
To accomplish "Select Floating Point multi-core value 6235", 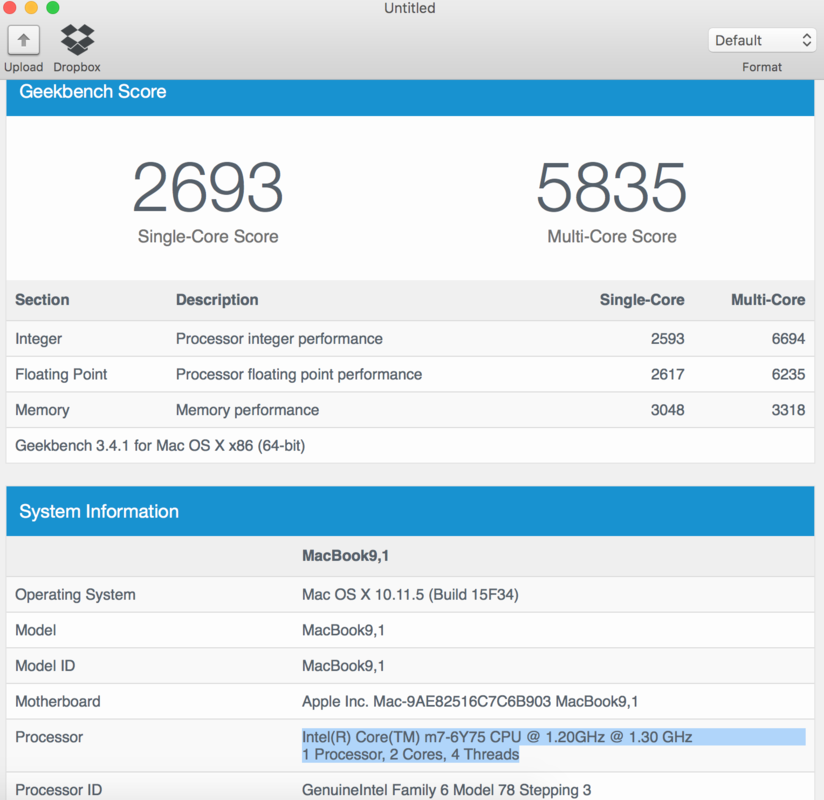I will point(788,374).
